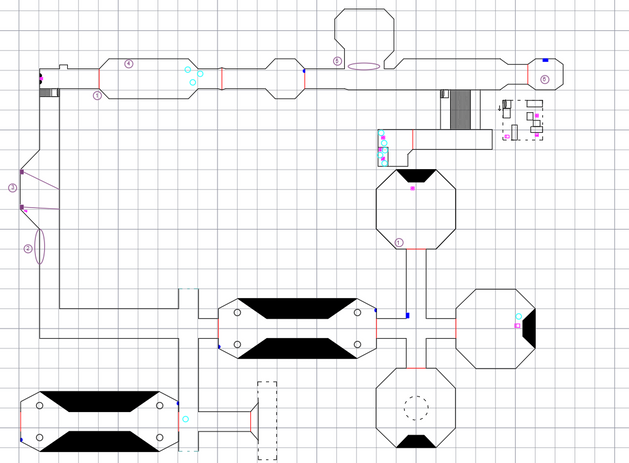This screenshot has height=463, width=629.
Task: Click red door on the right octagon's left side
Action: click(456, 329)
